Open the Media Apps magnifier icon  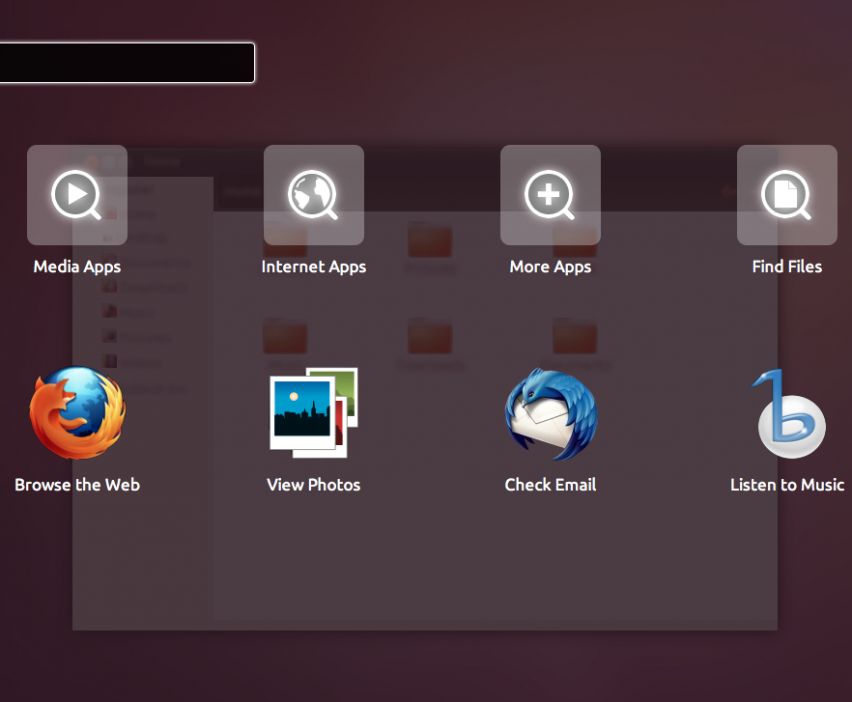(x=77, y=195)
